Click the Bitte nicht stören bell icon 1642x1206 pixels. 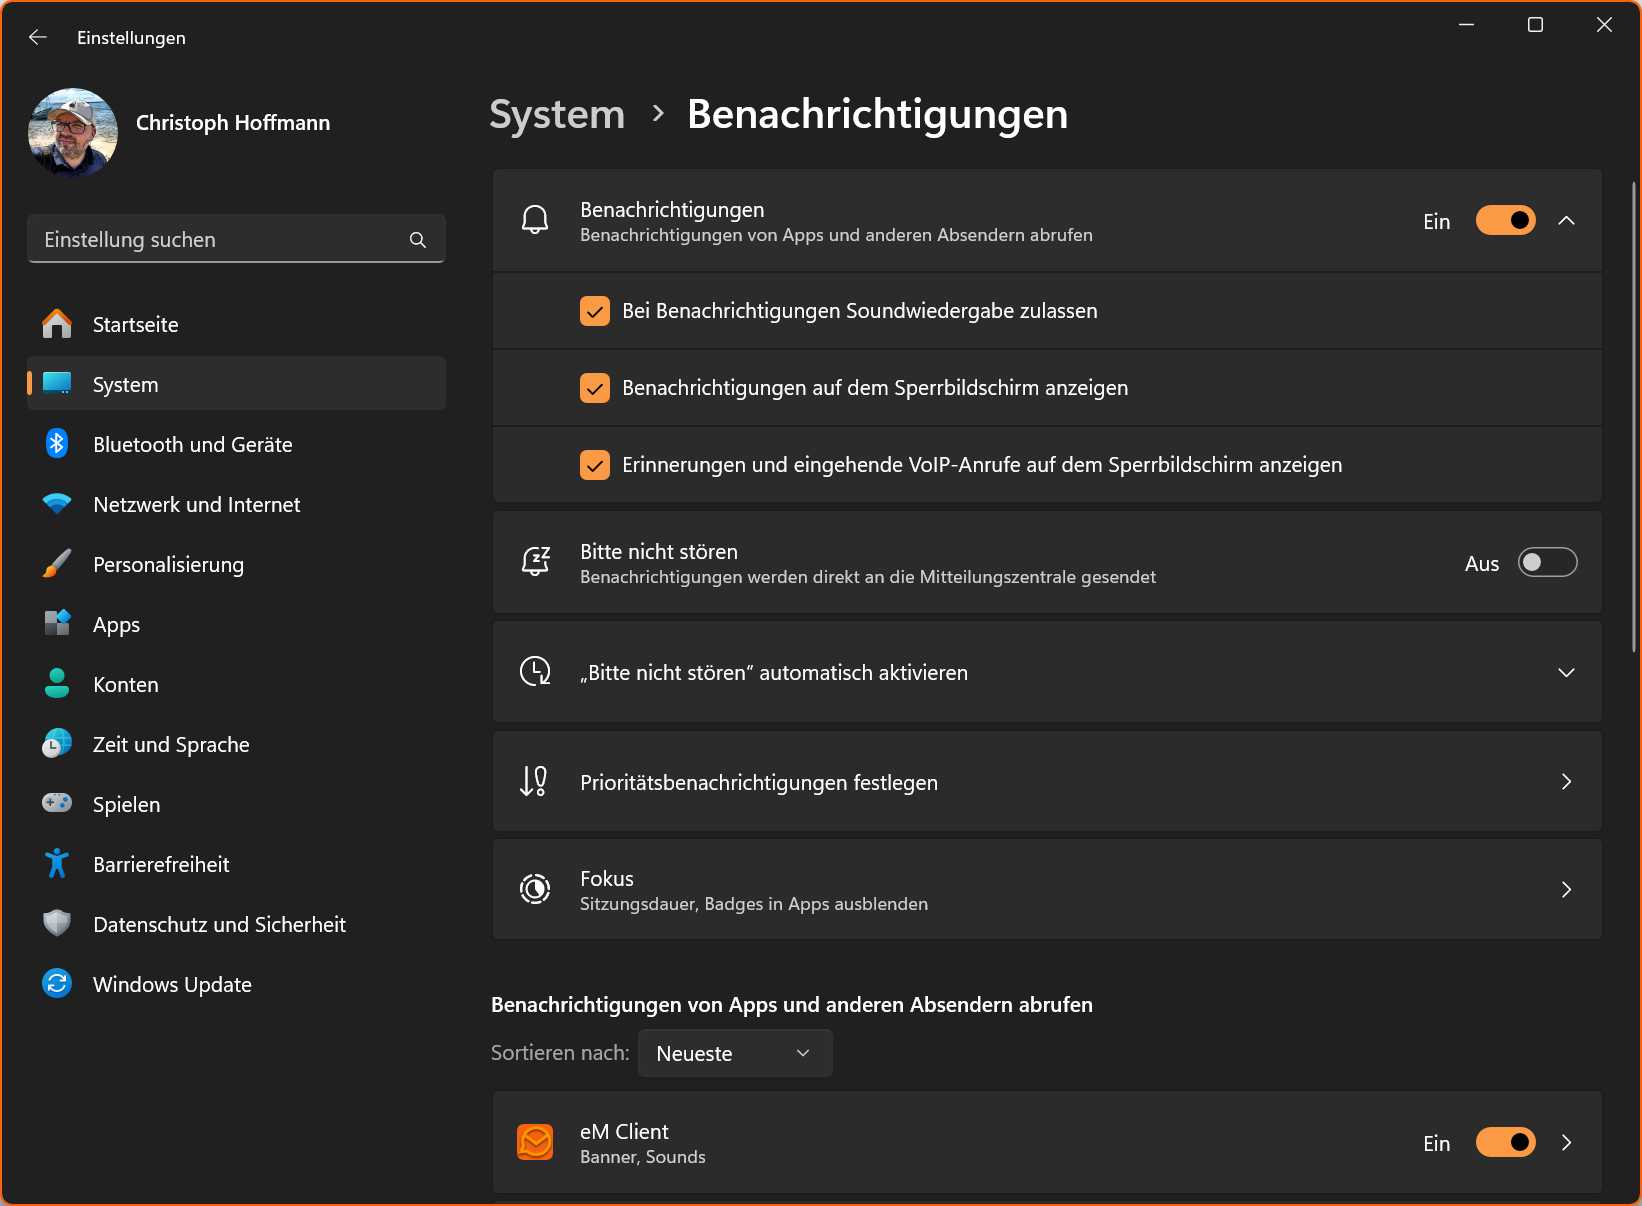535,562
